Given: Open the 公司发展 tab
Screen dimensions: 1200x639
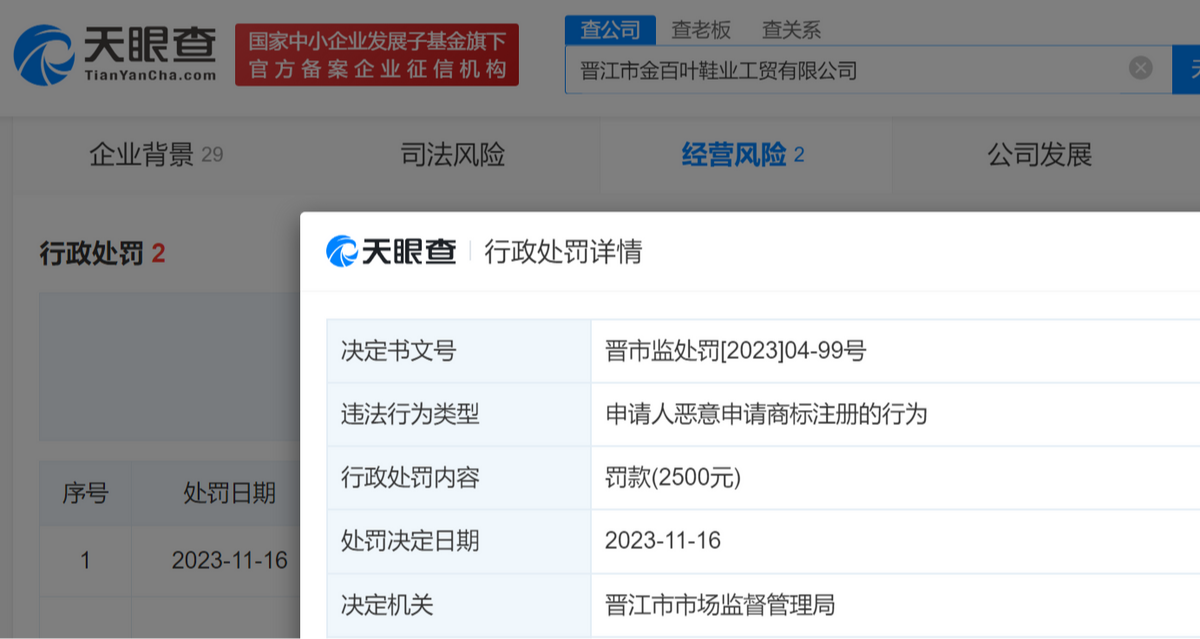Looking at the screenshot, I should click(1039, 155).
